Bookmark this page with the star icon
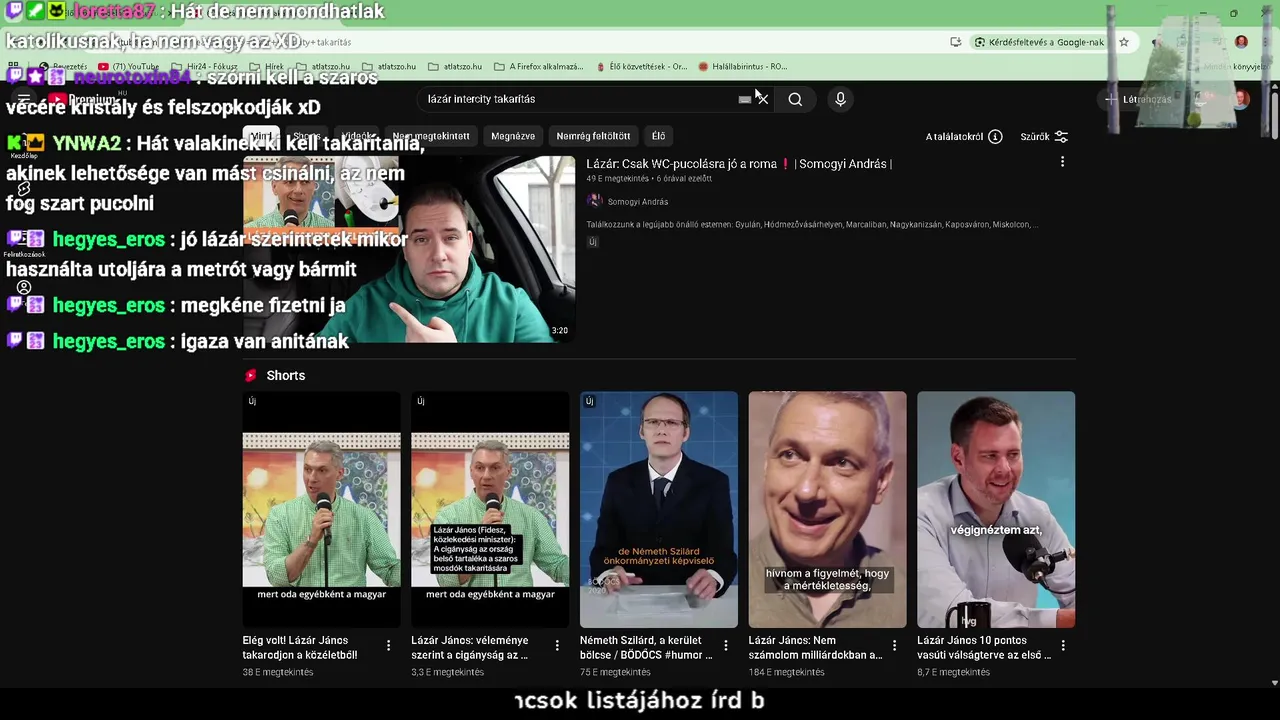1280x720 pixels. 1124,42
